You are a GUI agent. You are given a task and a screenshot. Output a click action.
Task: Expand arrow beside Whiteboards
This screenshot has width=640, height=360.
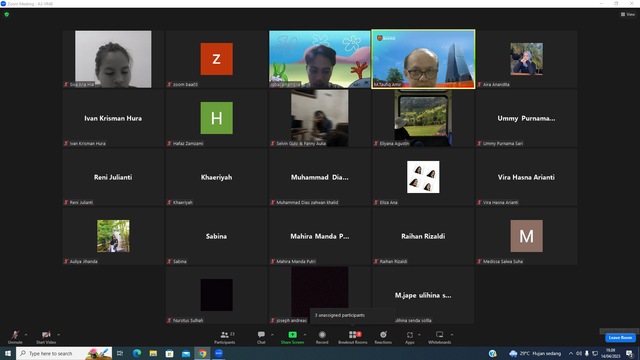pyautogui.click(x=452, y=335)
